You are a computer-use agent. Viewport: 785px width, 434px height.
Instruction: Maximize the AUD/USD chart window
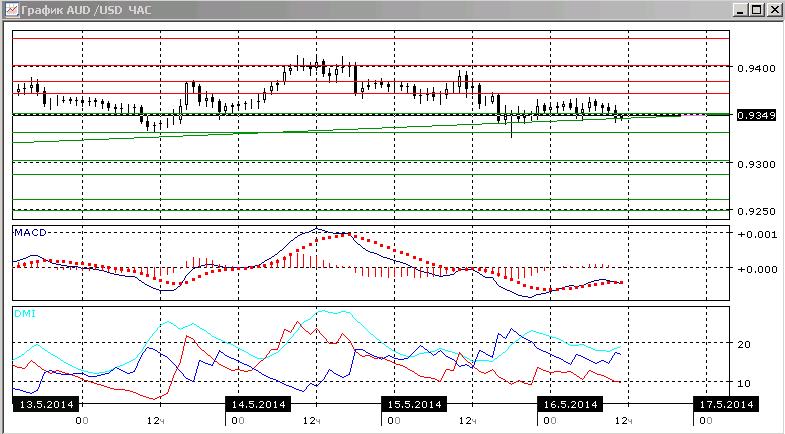pyautogui.click(x=757, y=10)
